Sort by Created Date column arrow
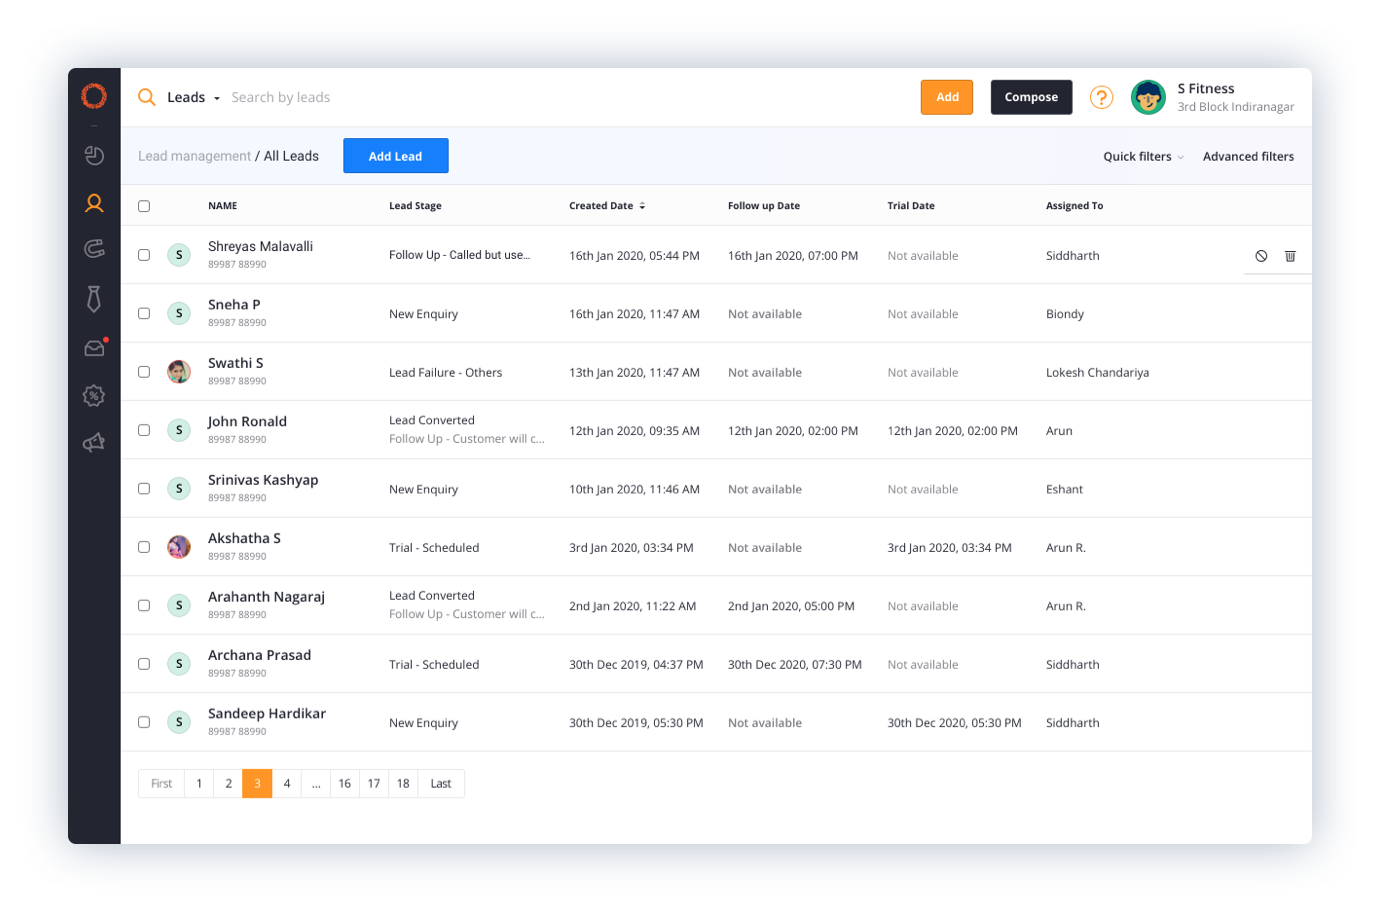1380x912 pixels. tap(642, 206)
